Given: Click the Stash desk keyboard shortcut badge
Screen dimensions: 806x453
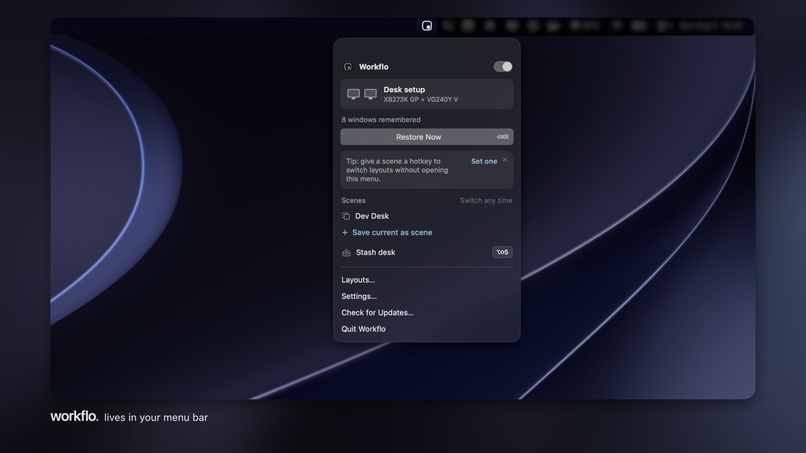Looking at the screenshot, I should pos(502,252).
